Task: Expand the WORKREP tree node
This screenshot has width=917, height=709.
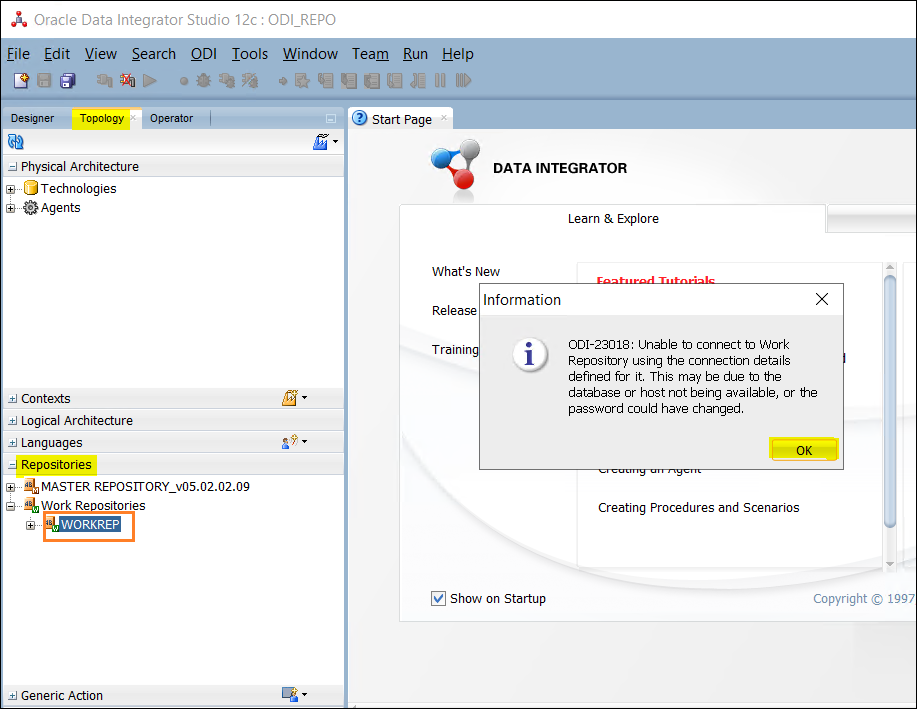Action: pyautogui.click(x=30, y=525)
